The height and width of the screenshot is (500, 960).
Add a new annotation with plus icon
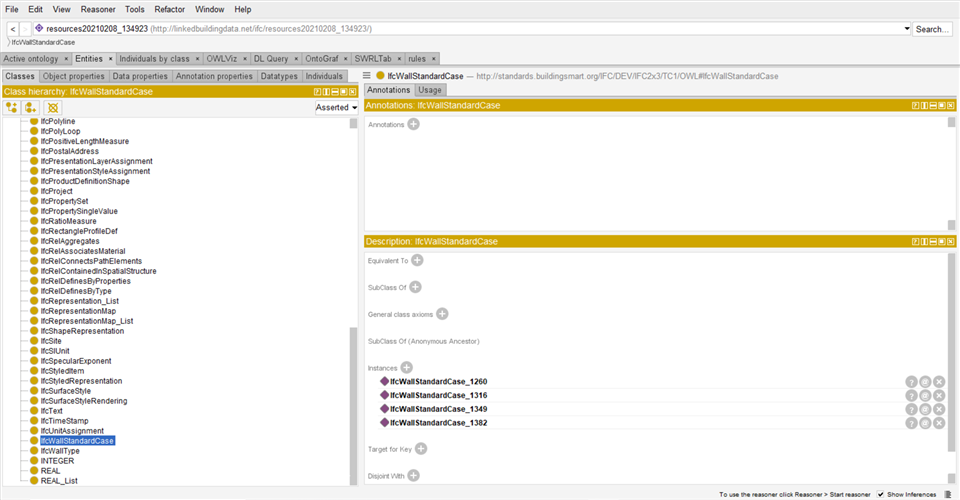coord(413,124)
